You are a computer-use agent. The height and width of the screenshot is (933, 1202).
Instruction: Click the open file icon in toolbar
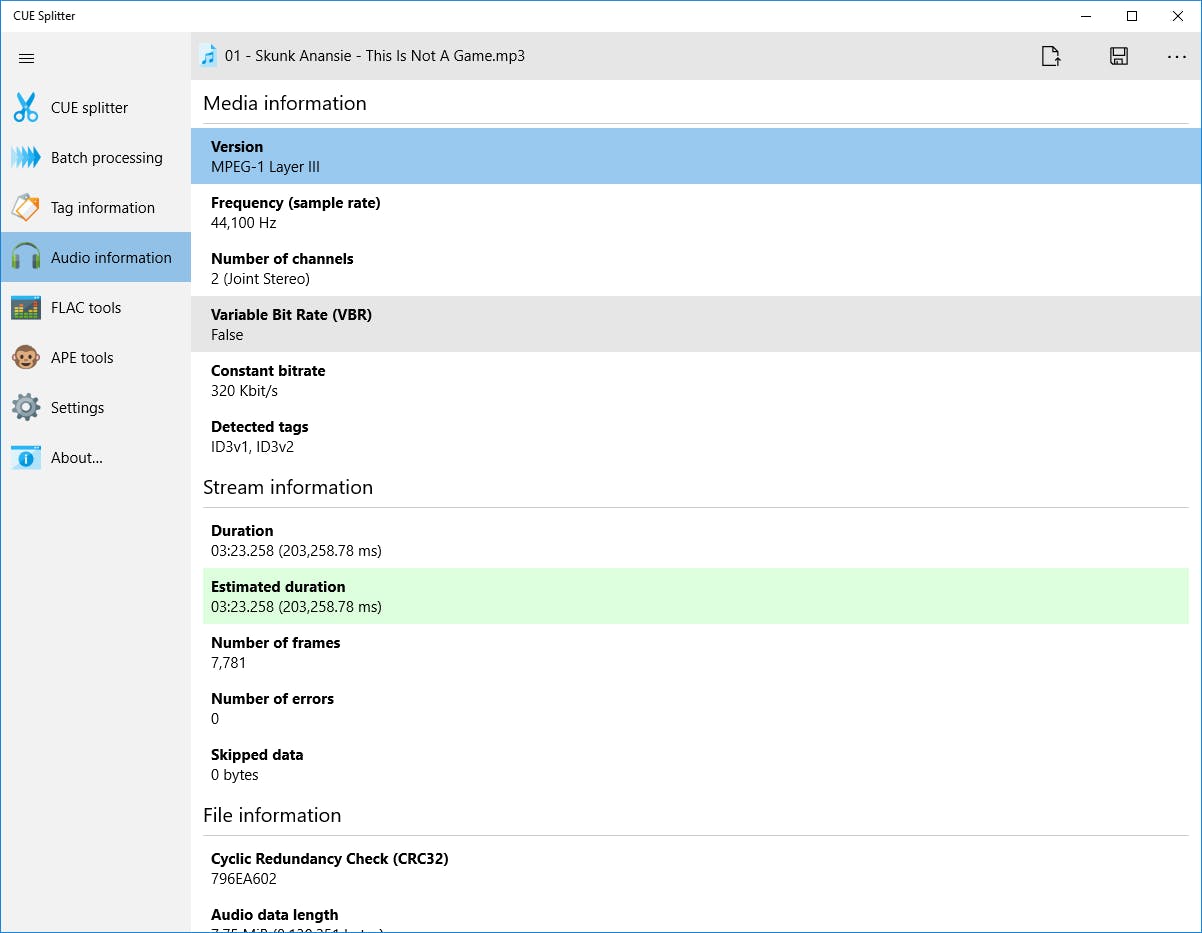(x=1051, y=56)
